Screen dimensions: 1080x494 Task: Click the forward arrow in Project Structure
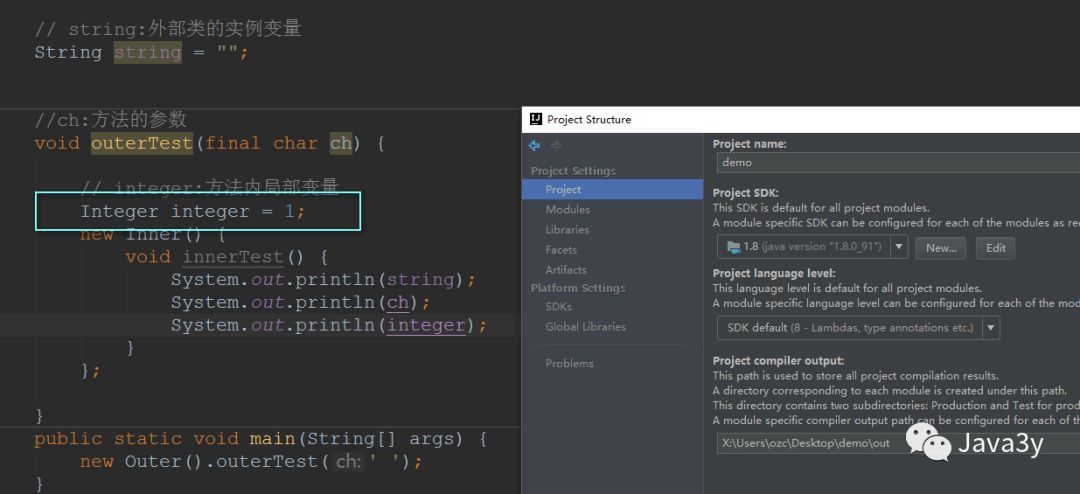tap(557, 145)
